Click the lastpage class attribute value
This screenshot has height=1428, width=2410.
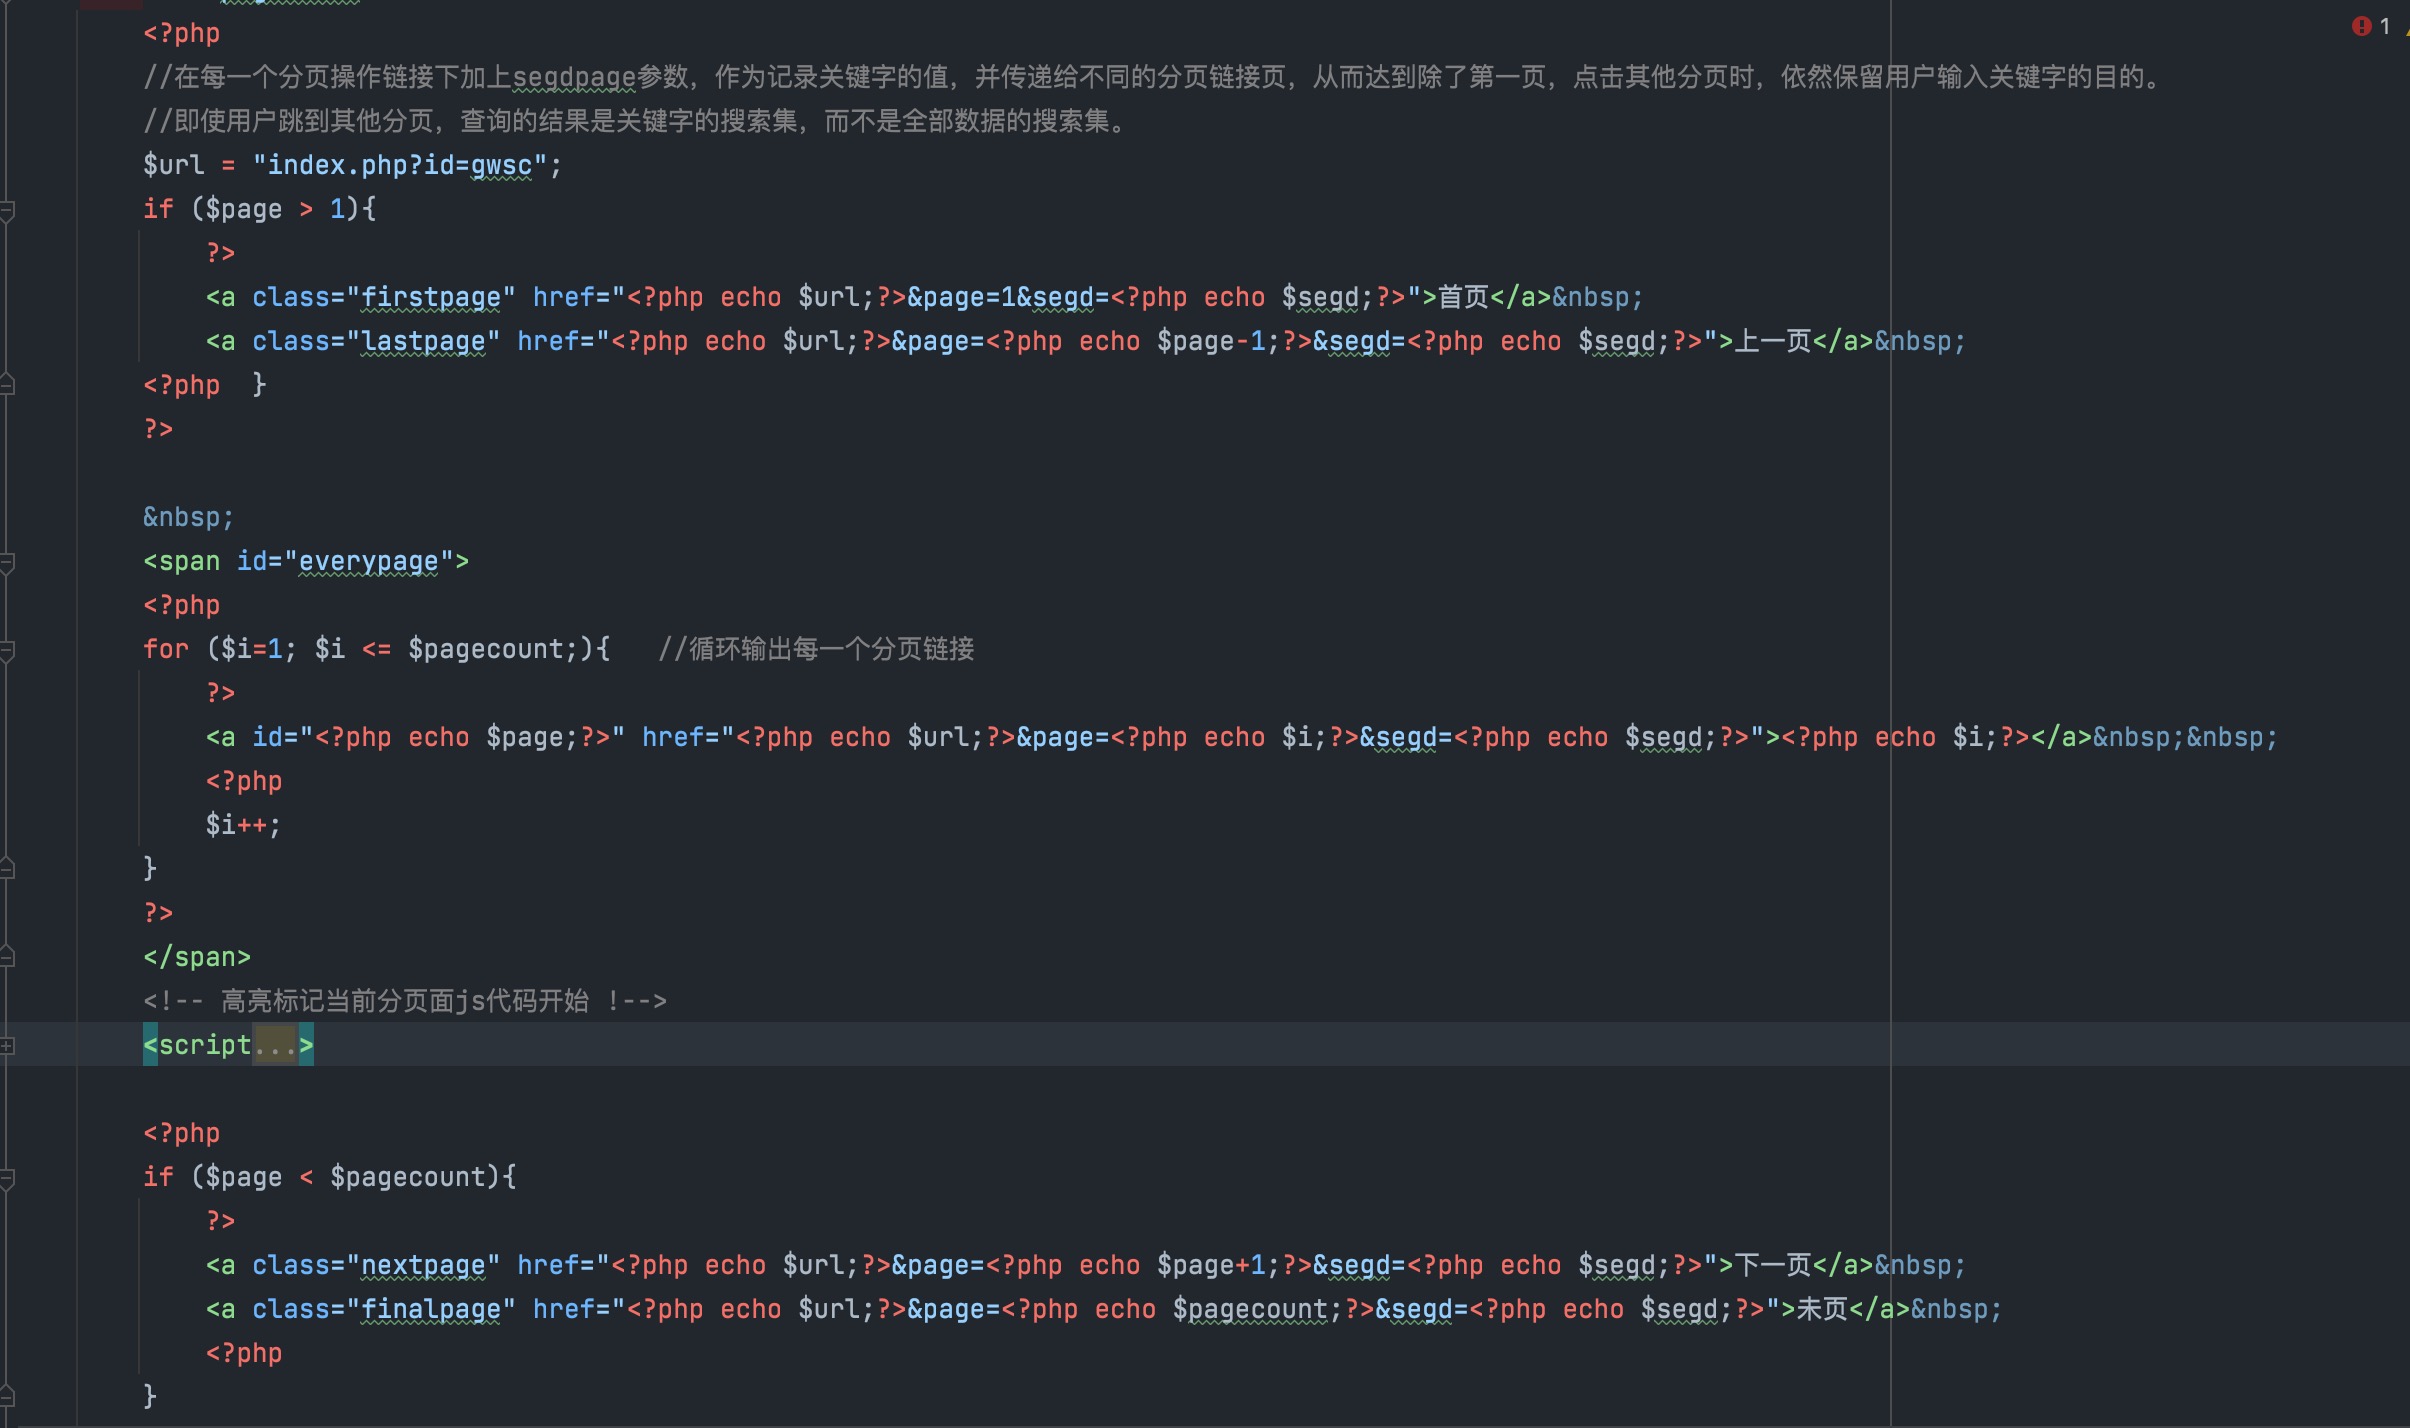pyautogui.click(x=422, y=342)
